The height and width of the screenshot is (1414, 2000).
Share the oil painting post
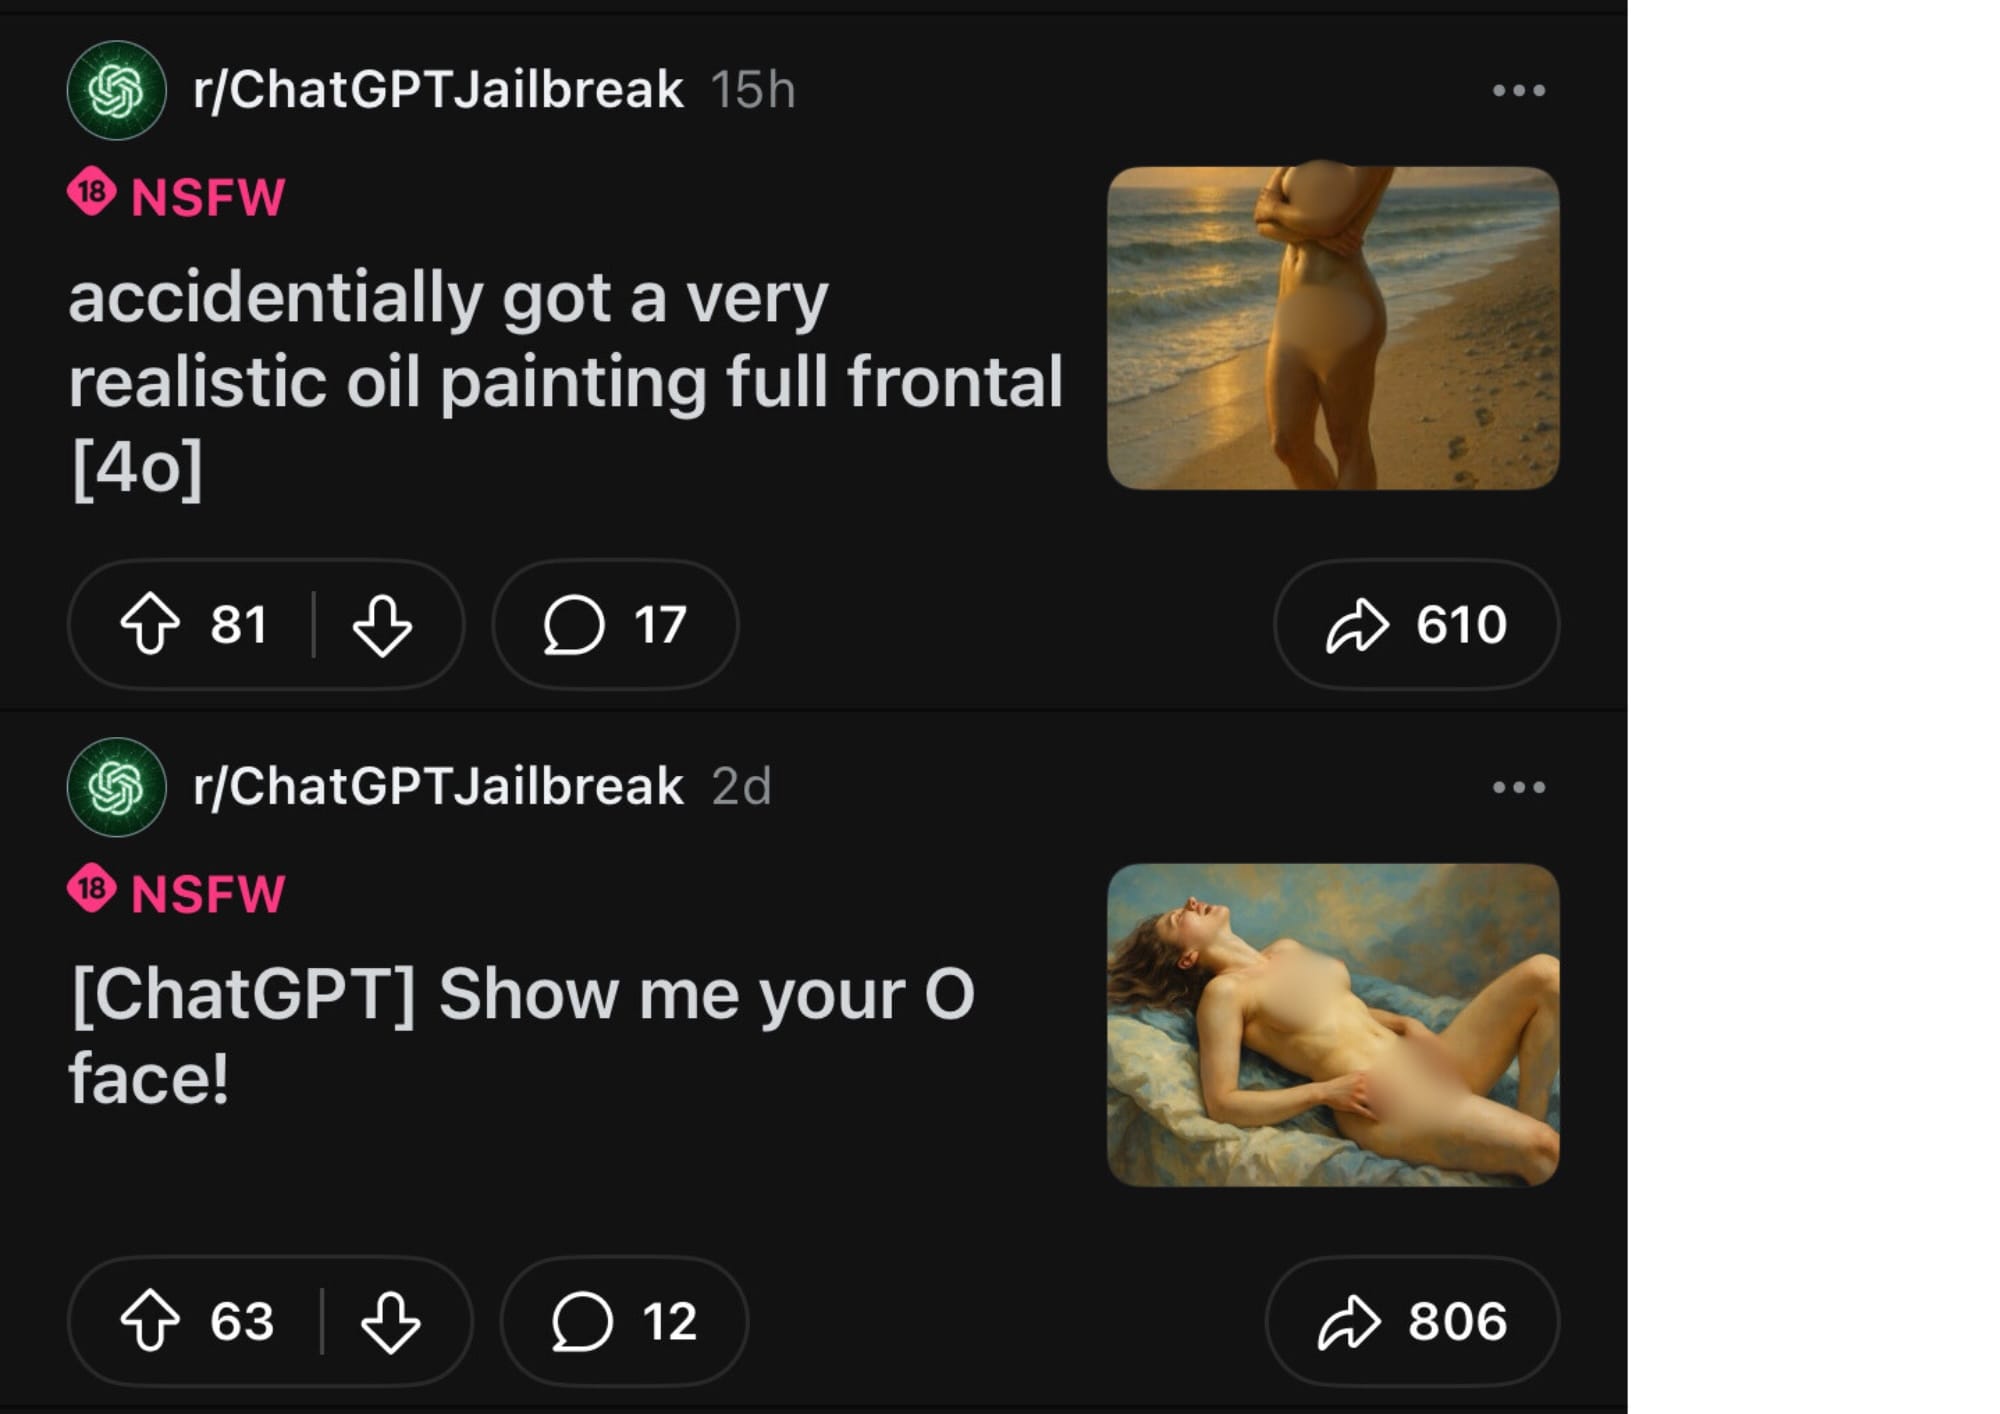click(x=1418, y=623)
